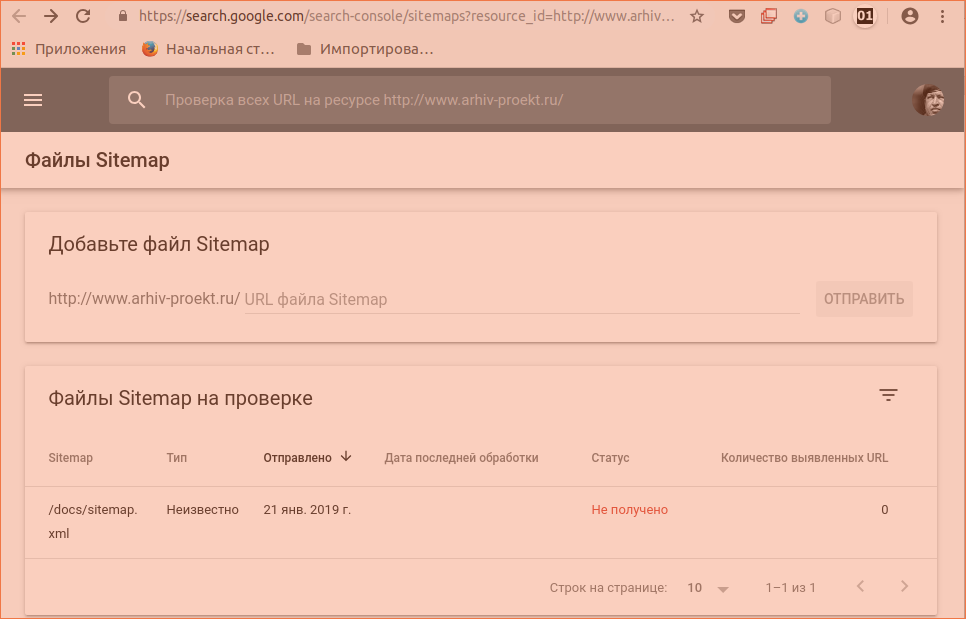The height and width of the screenshot is (619, 966).
Task: Focus the Проверка всех URL search field
Action: 469,100
